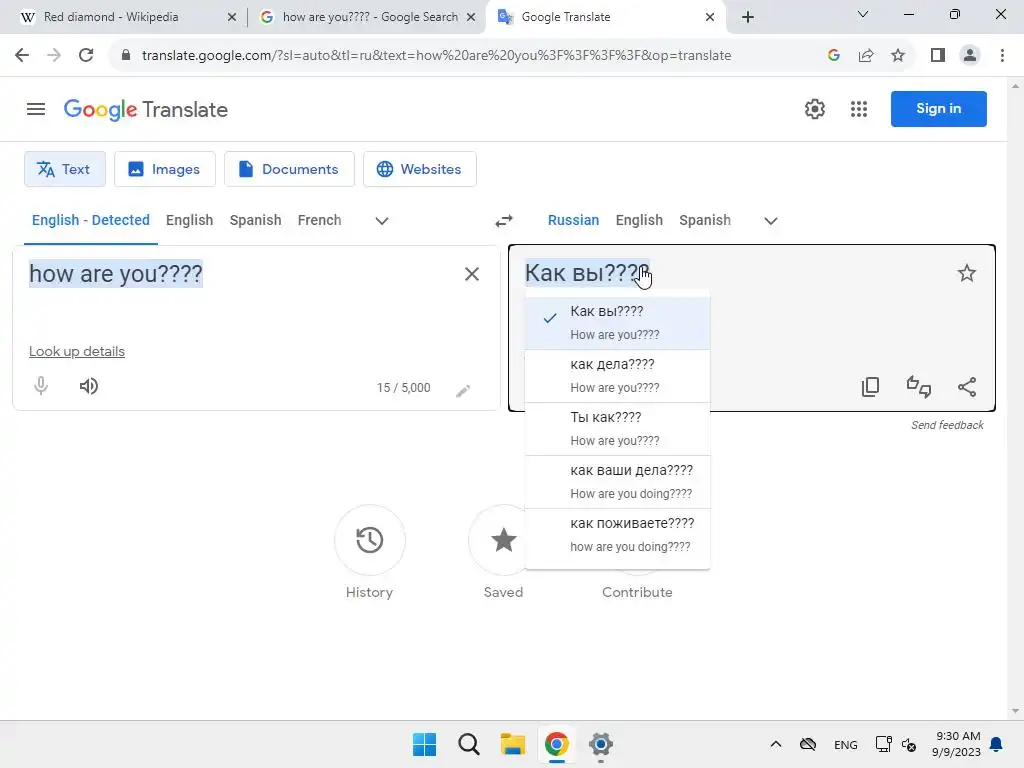Show hidden system tray icons
The width and height of the screenshot is (1024, 768).
point(776,744)
